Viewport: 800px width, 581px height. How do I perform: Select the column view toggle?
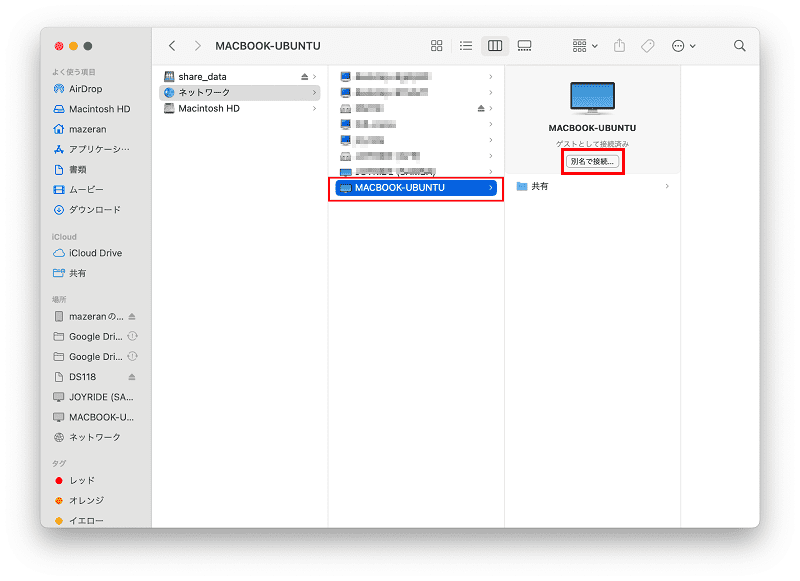click(495, 46)
